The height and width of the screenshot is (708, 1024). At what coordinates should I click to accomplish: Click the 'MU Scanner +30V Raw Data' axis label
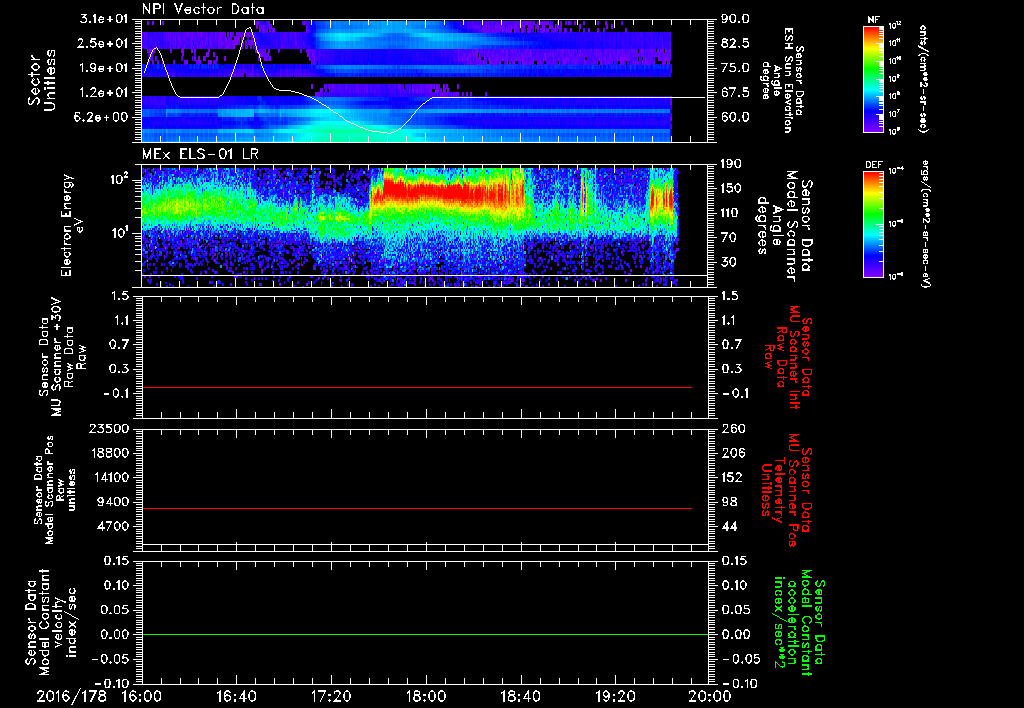coord(62,357)
